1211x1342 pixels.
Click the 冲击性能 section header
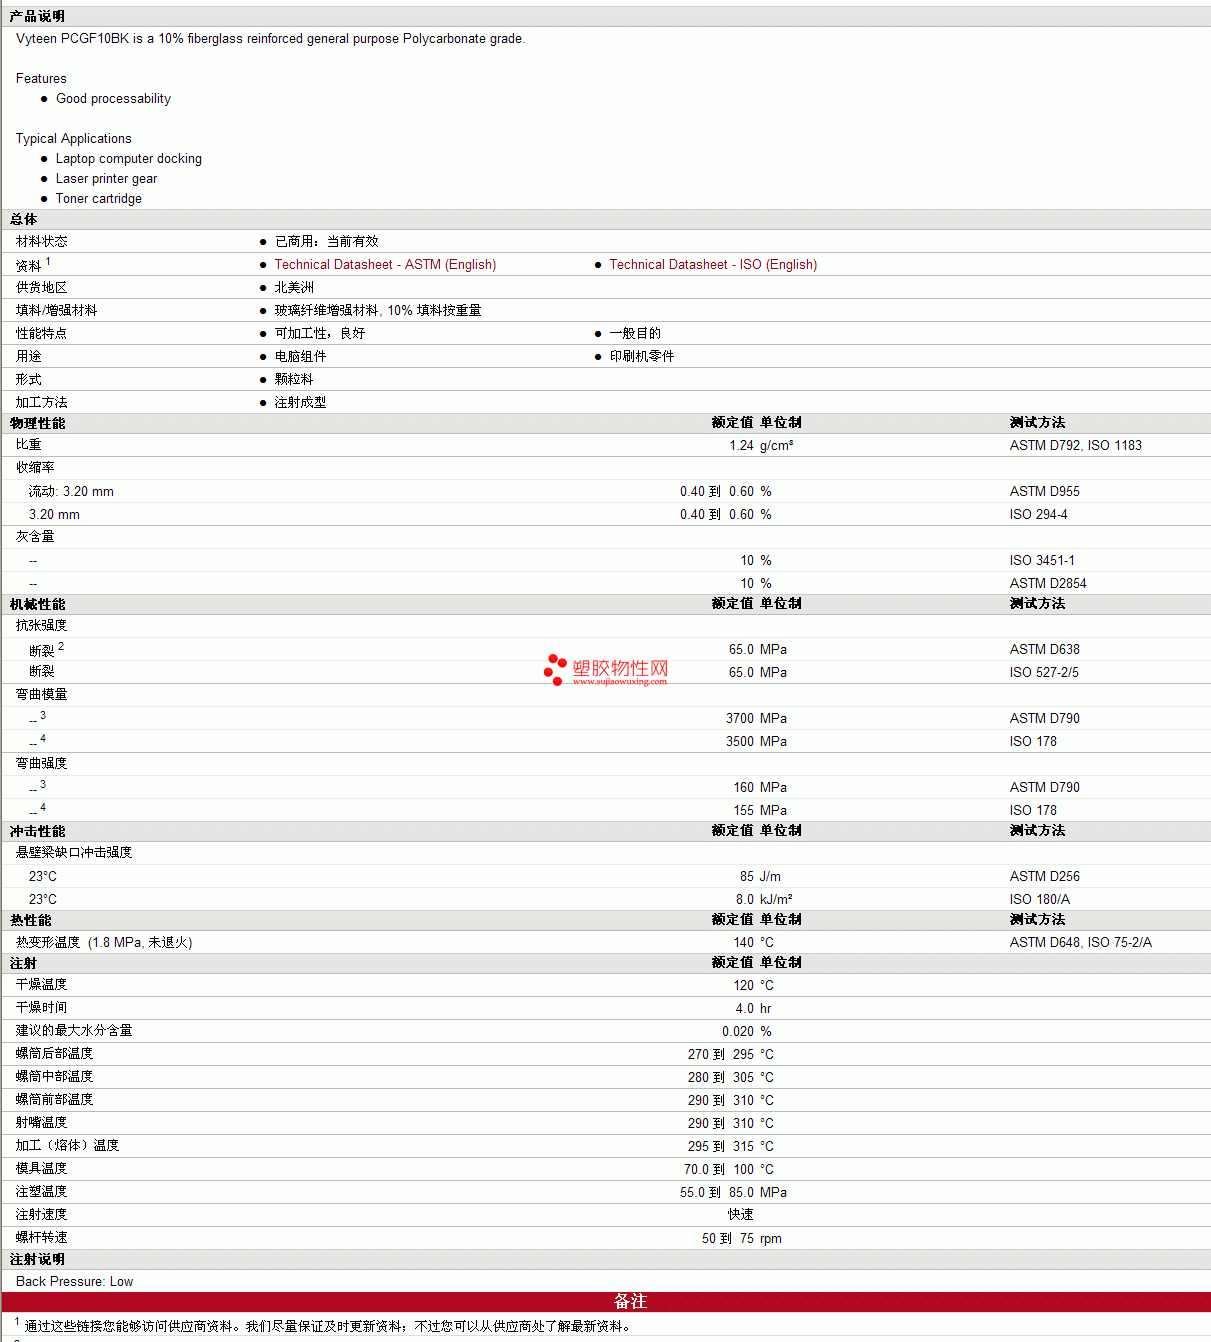point(37,831)
